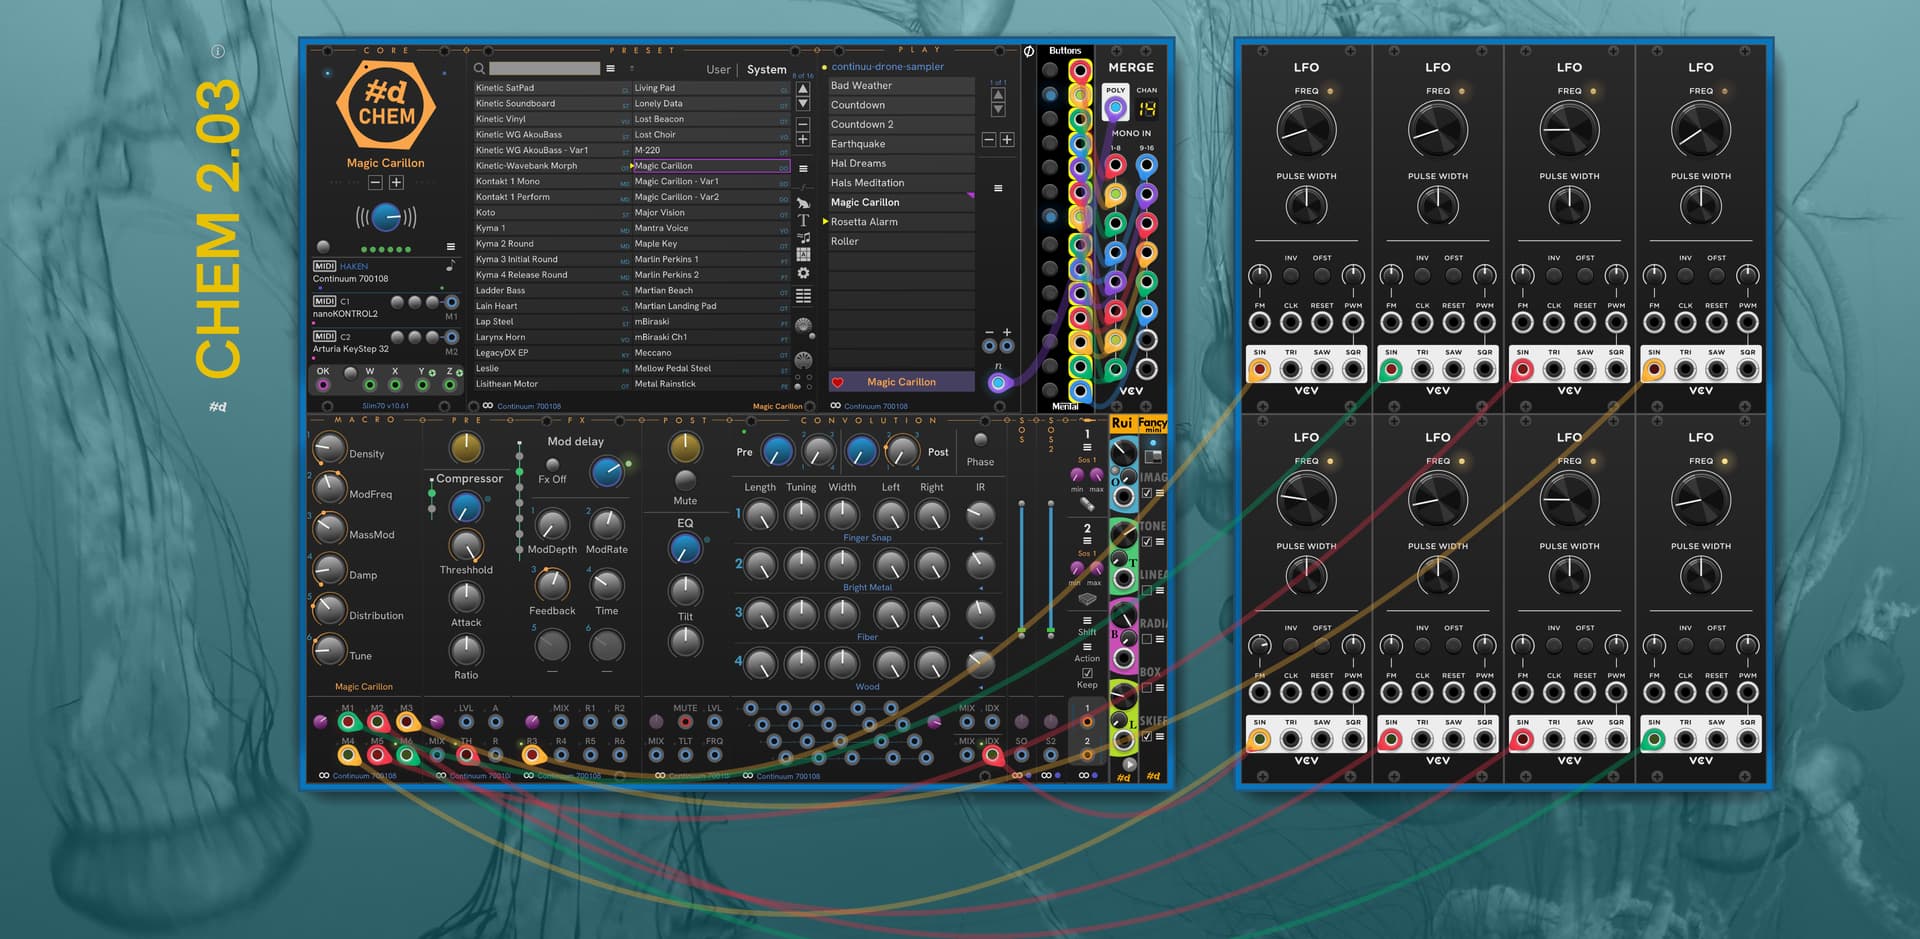Open the menu beside the LINE checkbox
1920x939 pixels.
pos(1160,591)
